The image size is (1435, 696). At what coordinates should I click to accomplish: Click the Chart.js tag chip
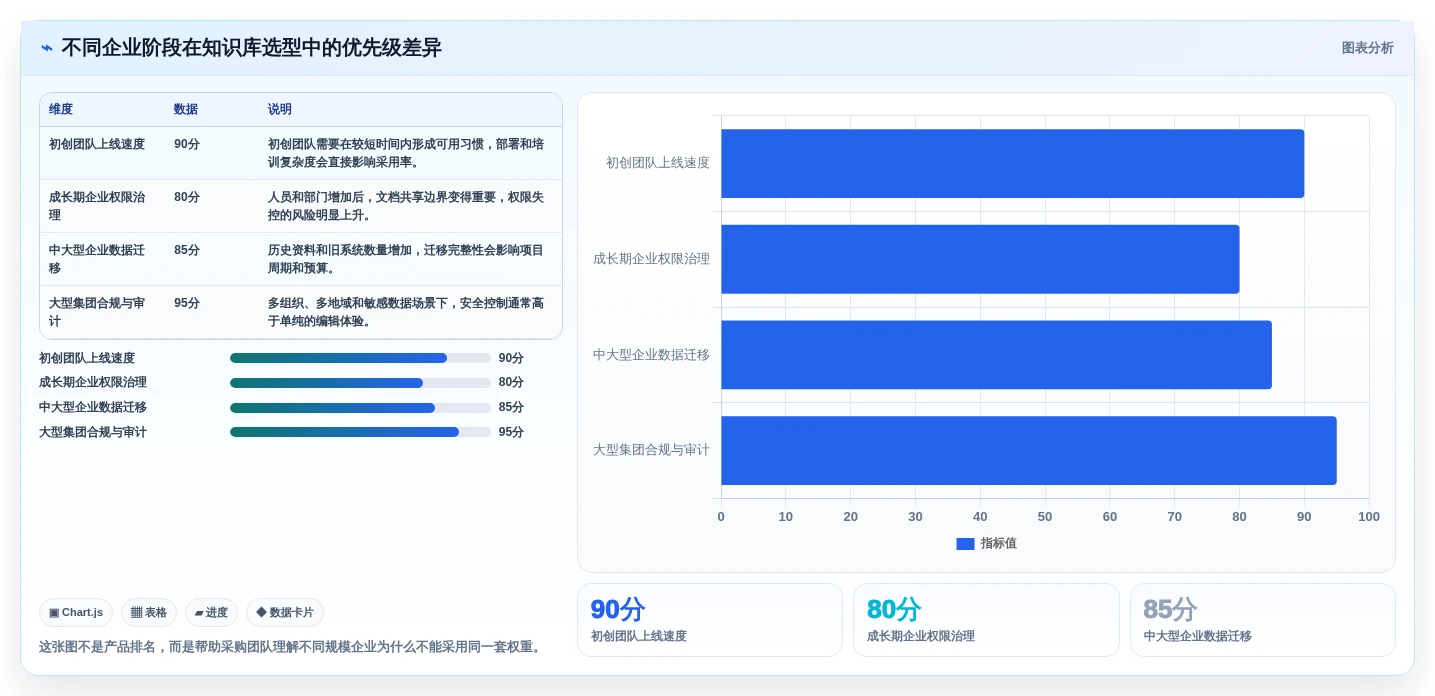(x=76, y=612)
